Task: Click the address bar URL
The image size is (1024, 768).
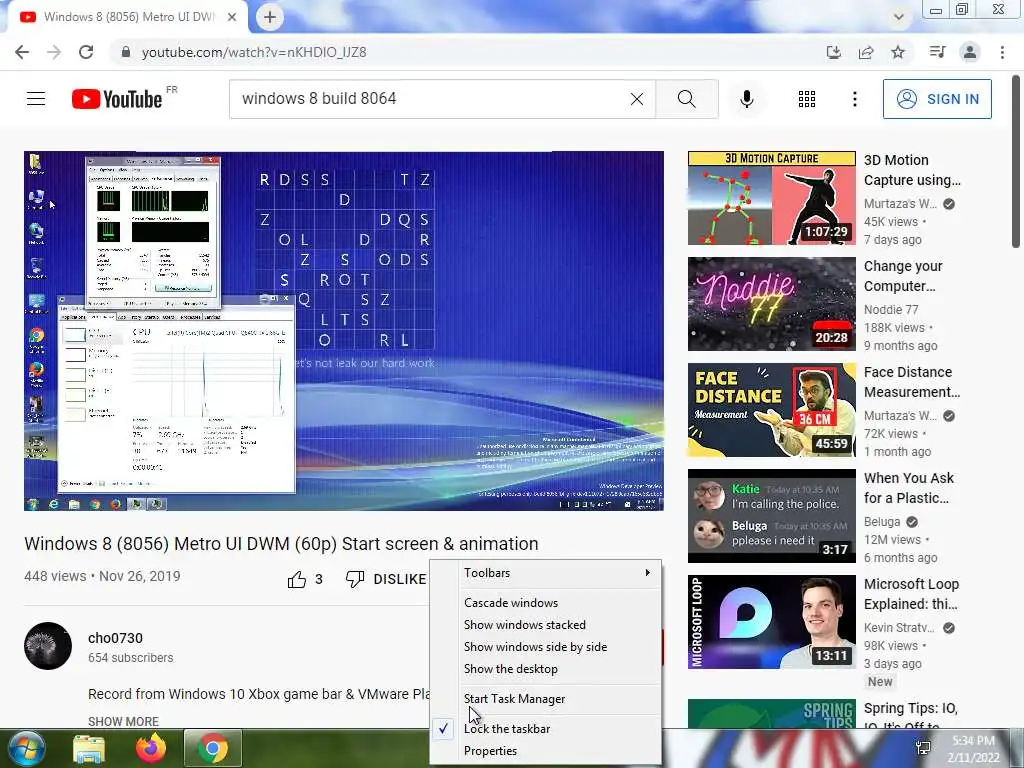Action: pos(254,52)
